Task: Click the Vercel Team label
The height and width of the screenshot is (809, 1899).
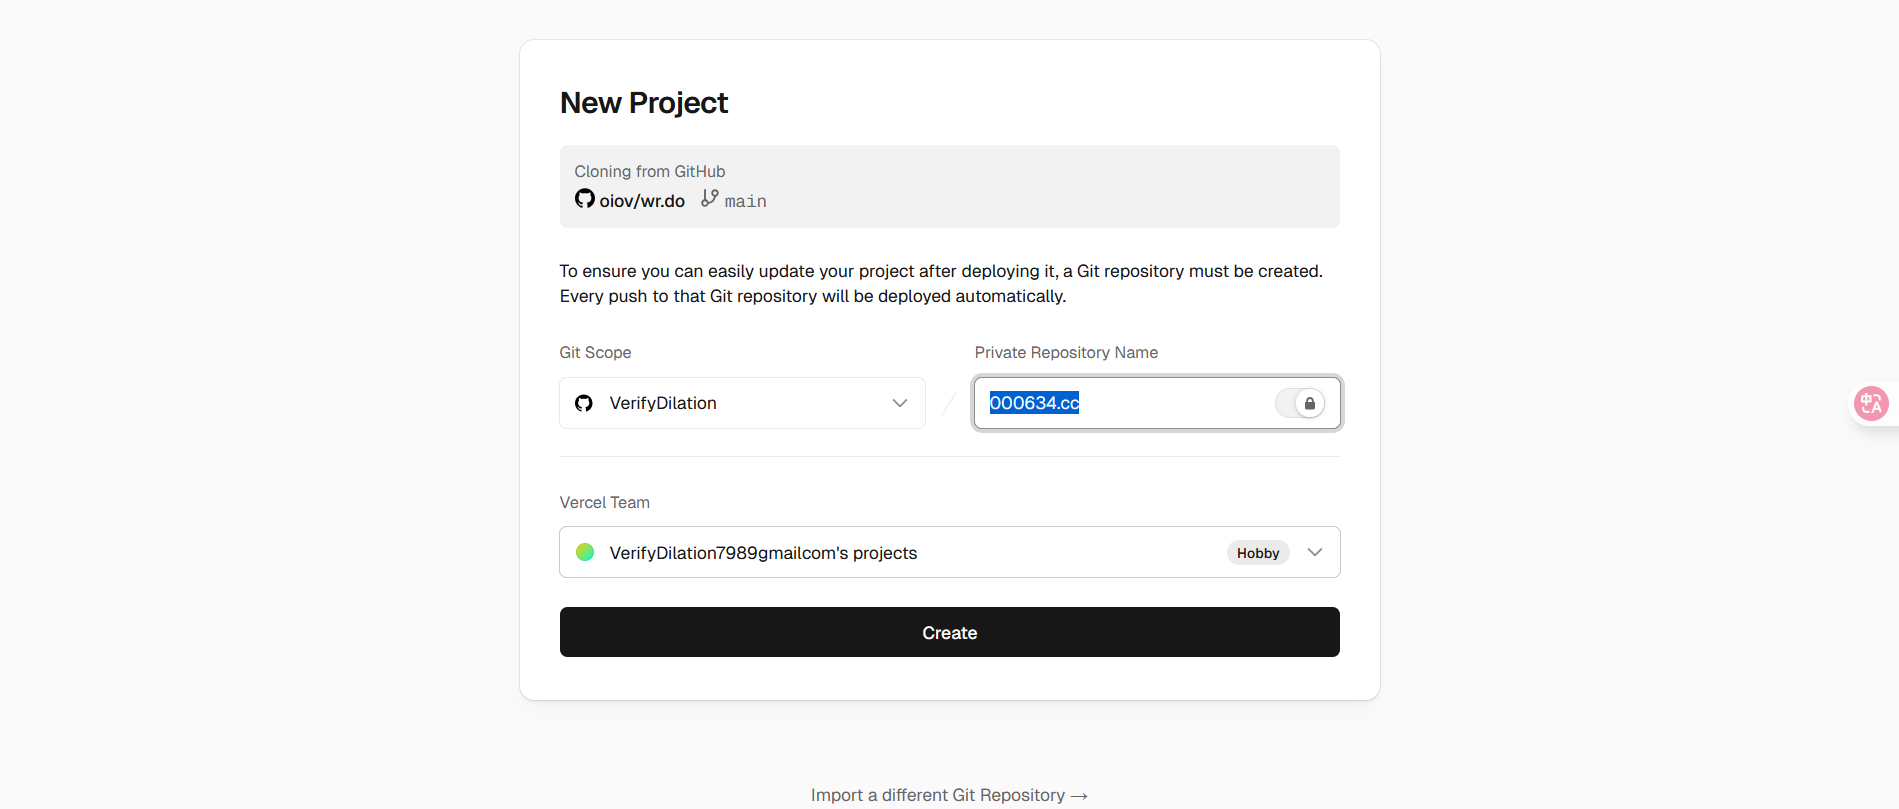Action: click(x=604, y=502)
